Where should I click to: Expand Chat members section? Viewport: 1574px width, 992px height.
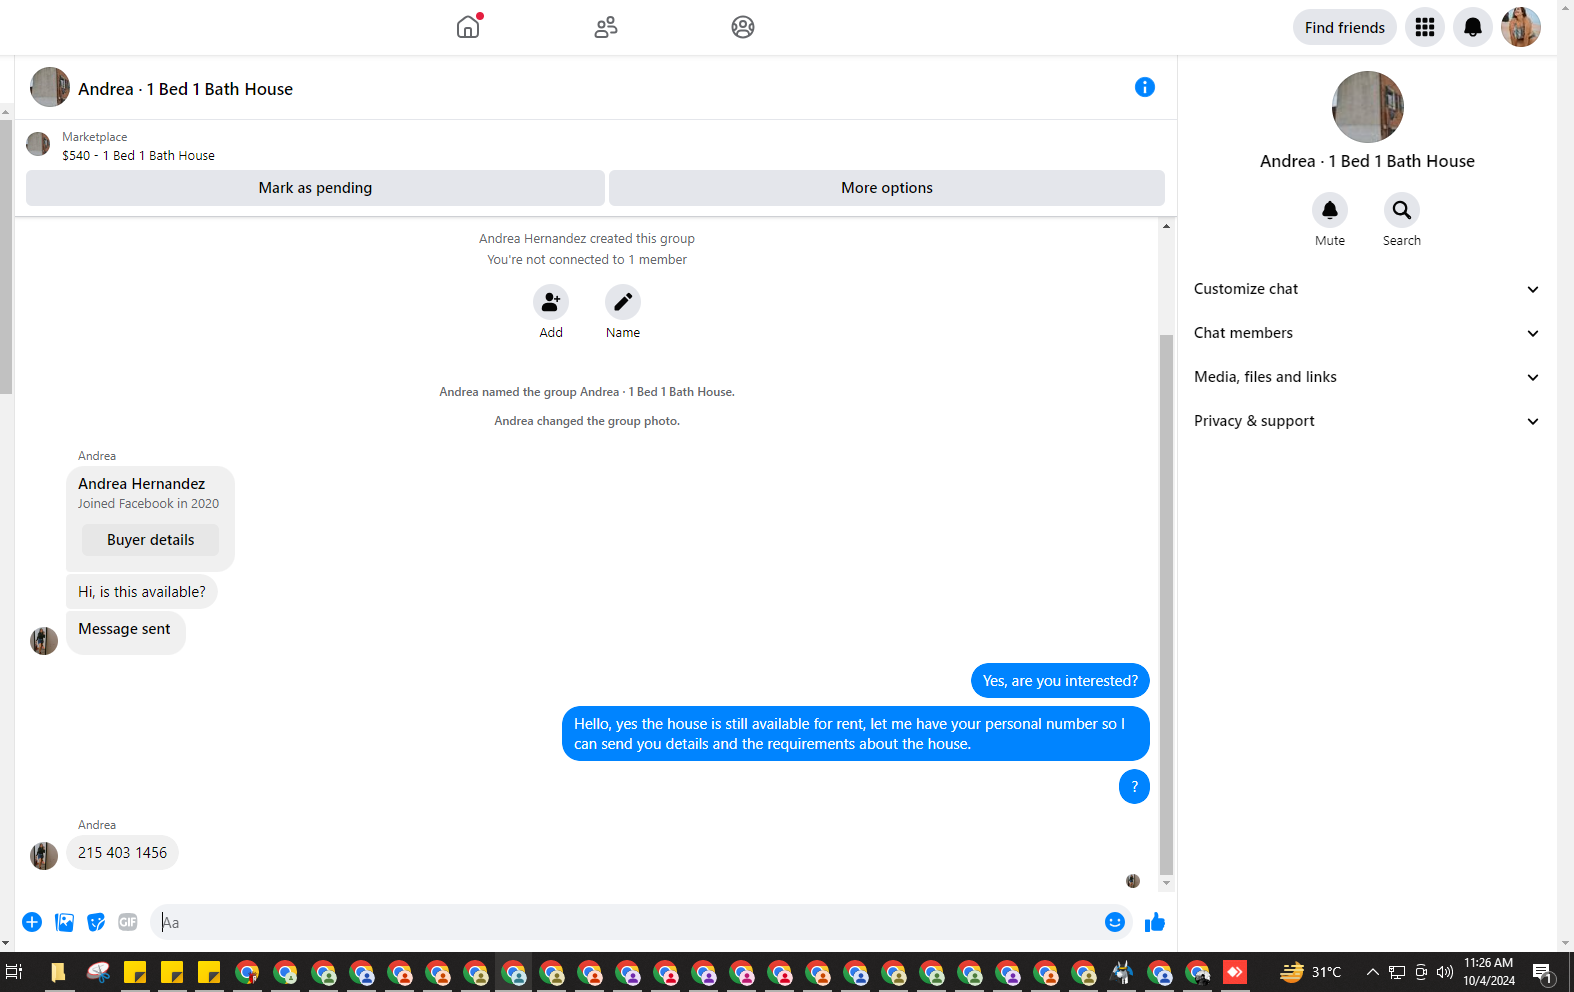tap(1366, 333)
